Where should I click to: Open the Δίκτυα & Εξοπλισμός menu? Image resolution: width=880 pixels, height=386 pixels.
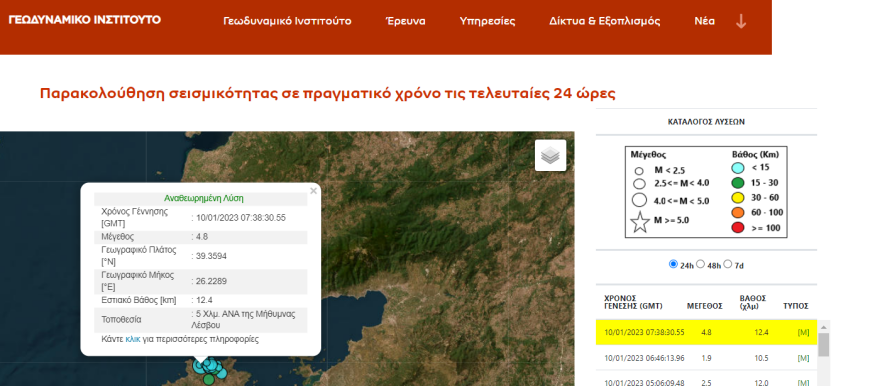point(604,21)
